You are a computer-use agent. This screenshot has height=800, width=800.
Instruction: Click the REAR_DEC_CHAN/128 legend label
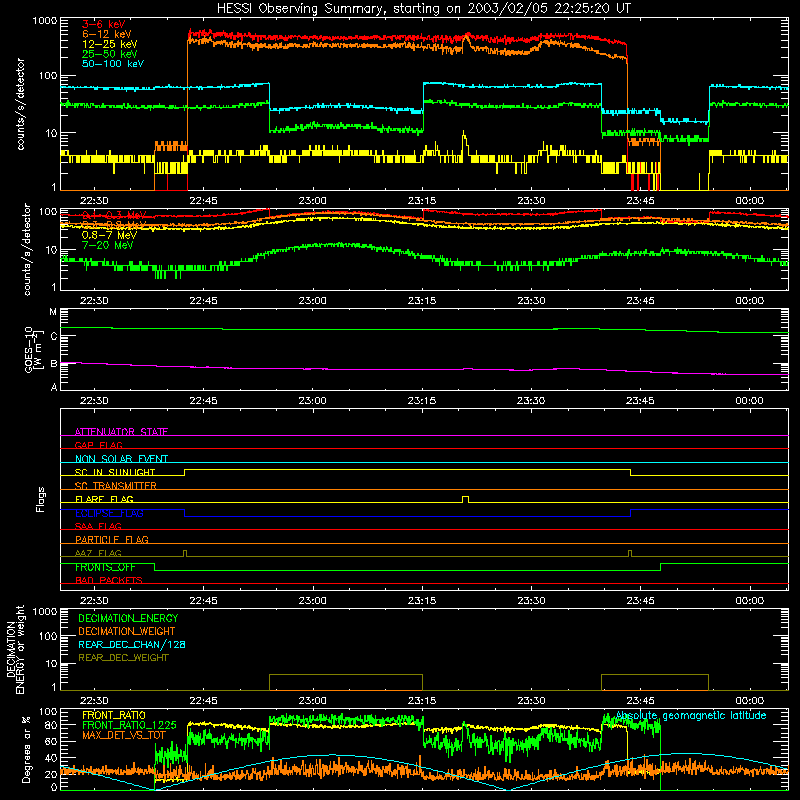(132, 644)
